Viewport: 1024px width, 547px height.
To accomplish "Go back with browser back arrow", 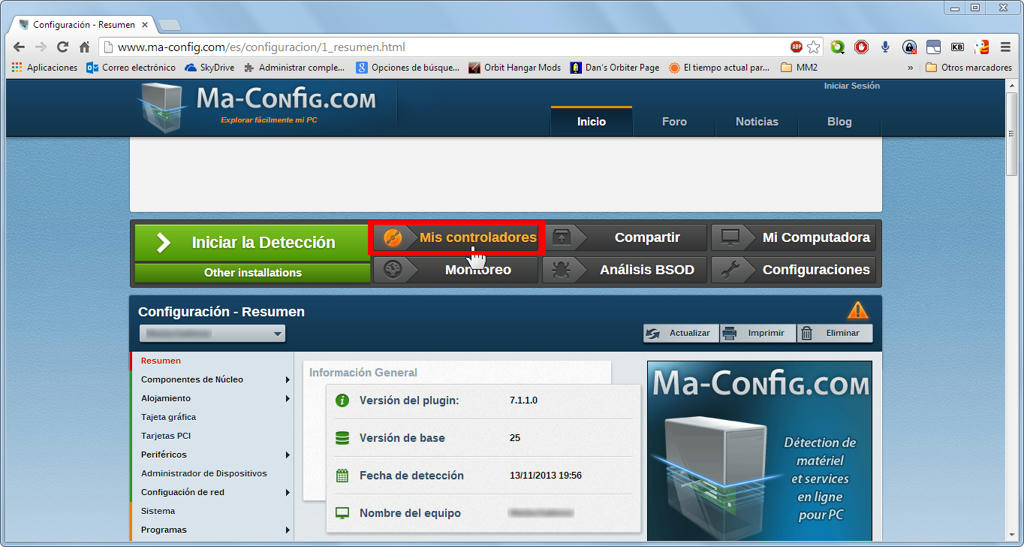I will click(19, 47).
